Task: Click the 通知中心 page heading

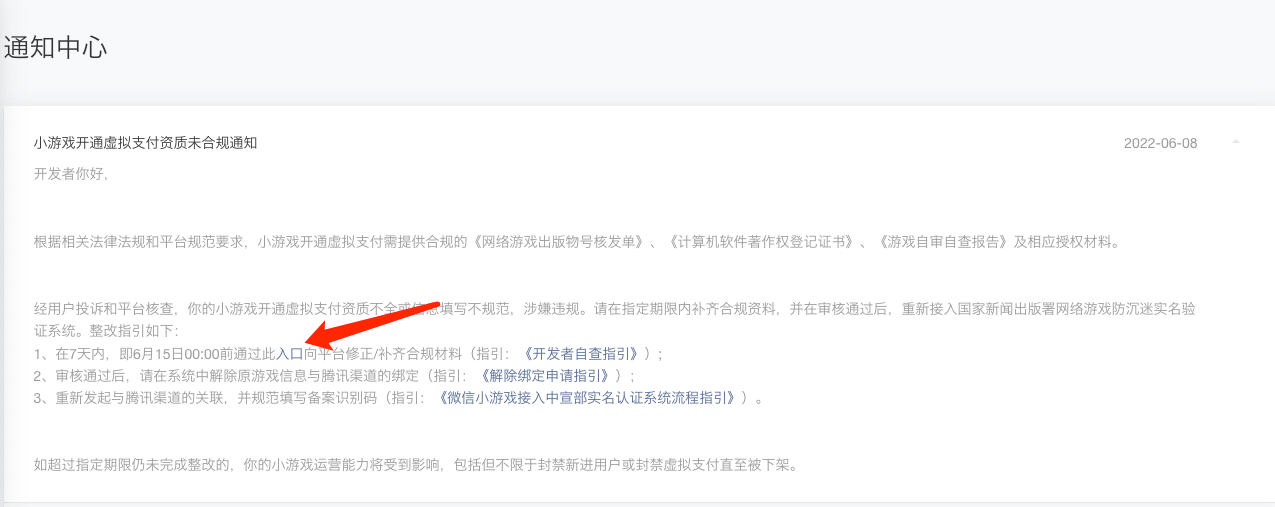Action: tap(55, 47)
